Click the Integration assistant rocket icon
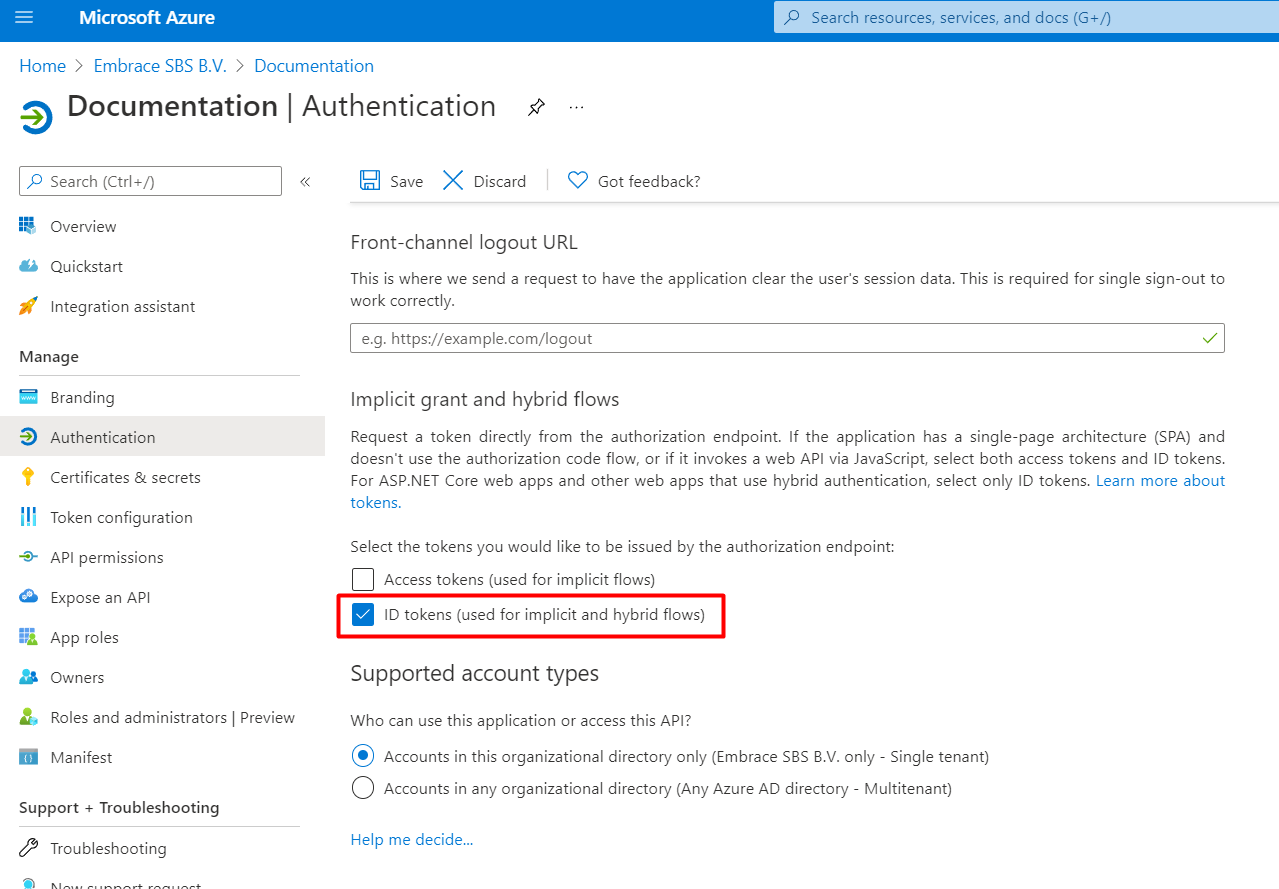 pyautogui.click(x=29, y=306)
